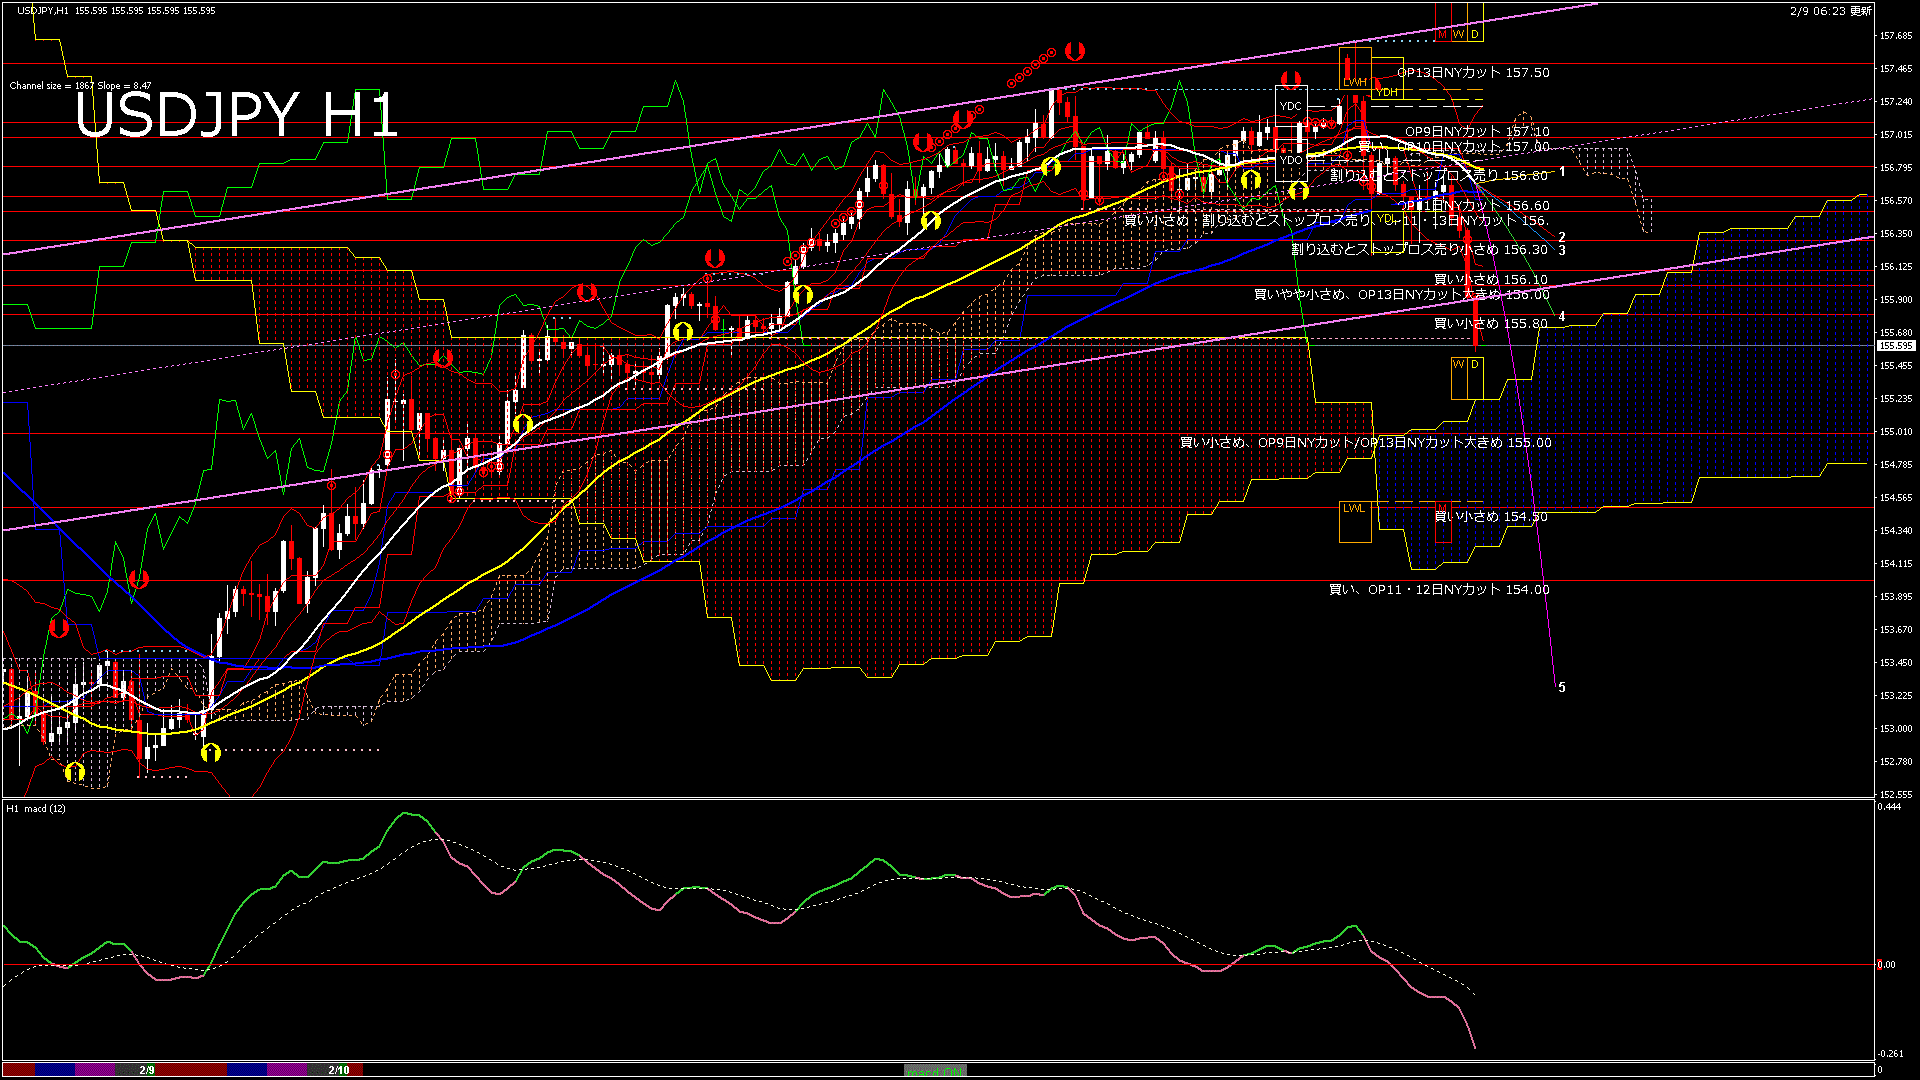Click red down arrow above YDC box
Viewport: 1920px width, 1080px height.
(x=1291, y=79)
